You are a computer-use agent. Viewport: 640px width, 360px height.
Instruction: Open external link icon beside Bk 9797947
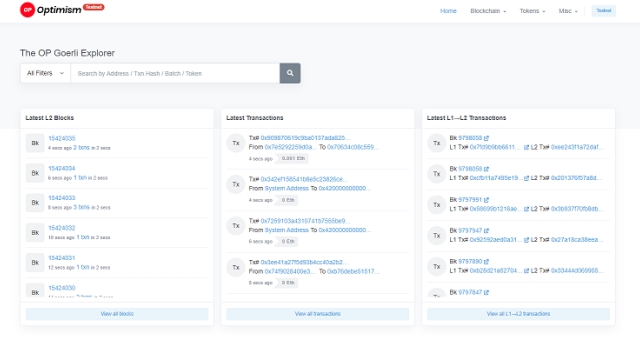486,231
